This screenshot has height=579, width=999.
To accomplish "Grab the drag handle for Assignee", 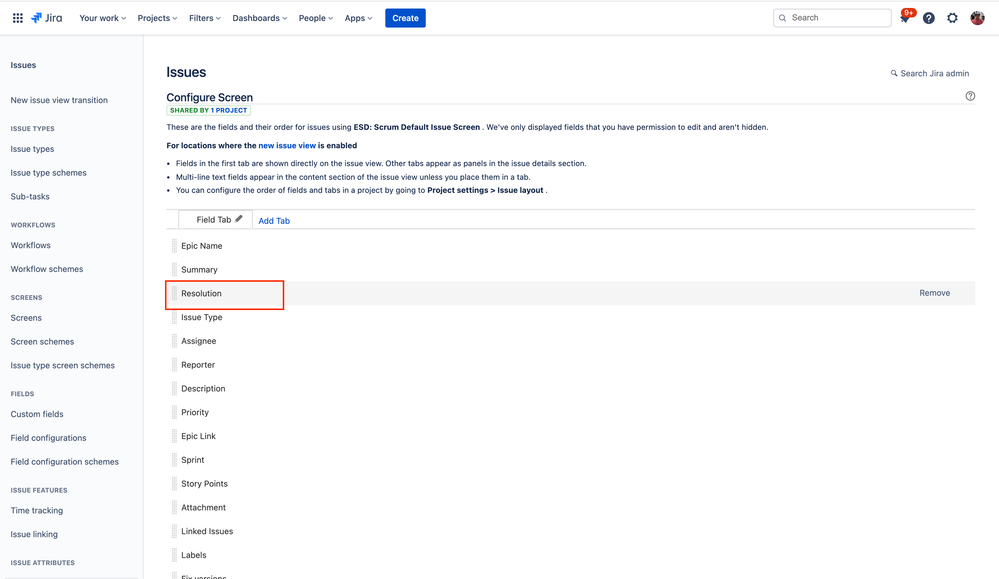I will tap(174, 341).
